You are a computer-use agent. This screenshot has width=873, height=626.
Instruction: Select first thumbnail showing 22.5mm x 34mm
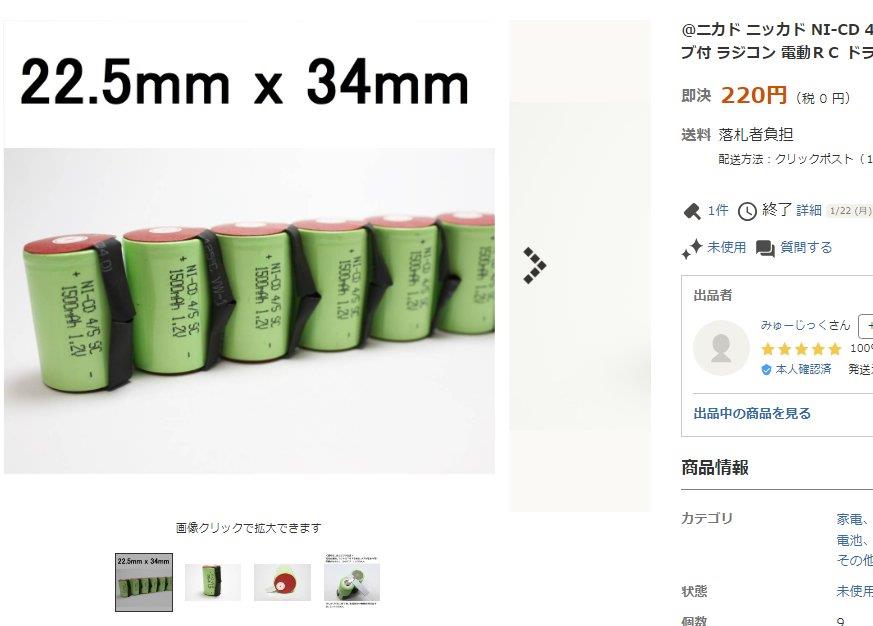pyautogui.click(x=144, y=582)
